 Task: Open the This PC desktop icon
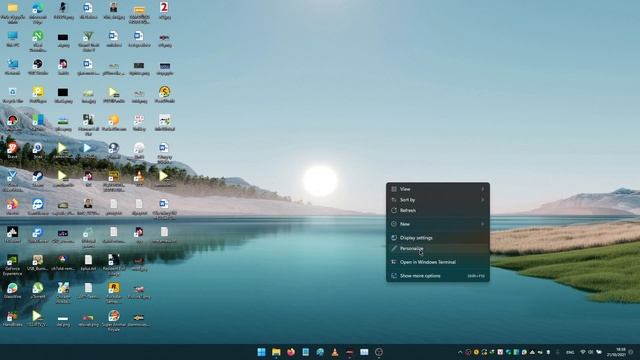click(13, 39)
